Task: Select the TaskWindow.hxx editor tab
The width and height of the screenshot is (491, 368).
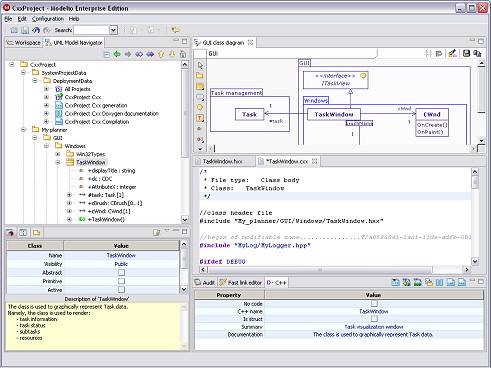Action: 222,161
